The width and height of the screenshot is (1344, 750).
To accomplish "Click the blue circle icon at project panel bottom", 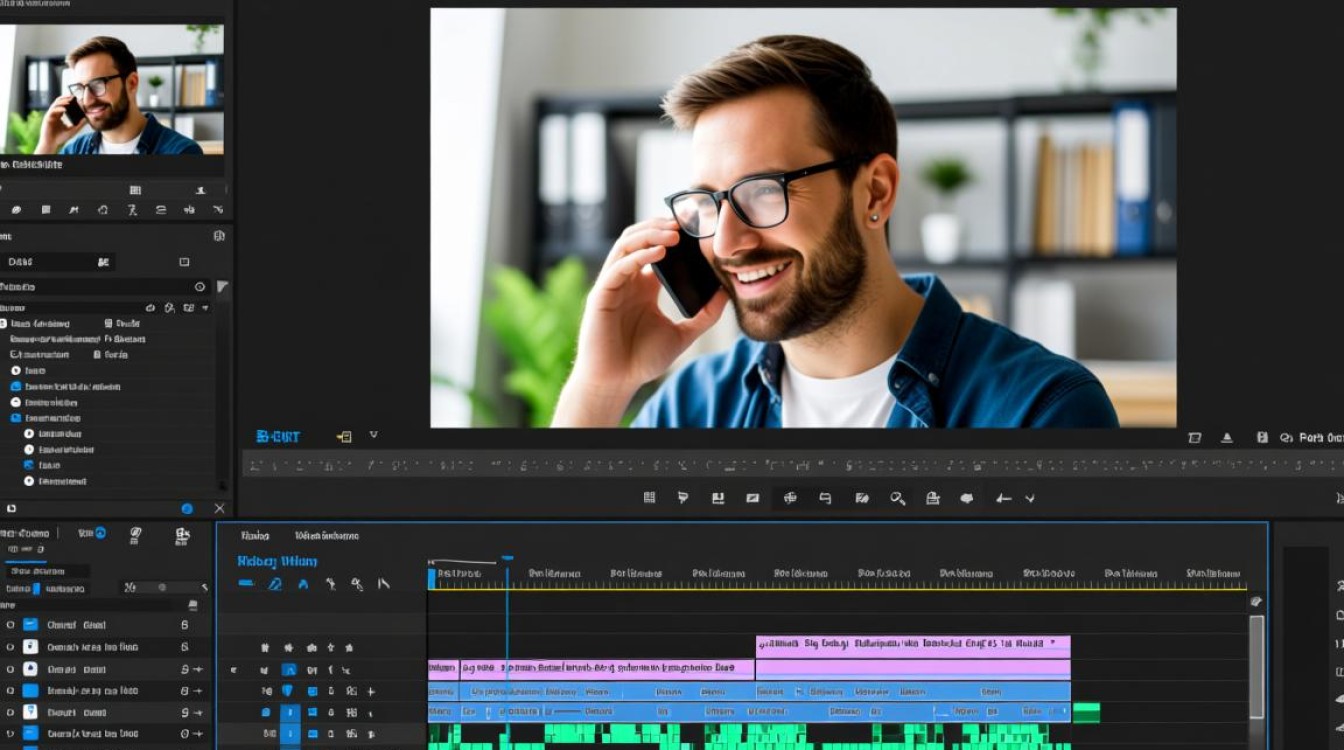I will (187, 509).
